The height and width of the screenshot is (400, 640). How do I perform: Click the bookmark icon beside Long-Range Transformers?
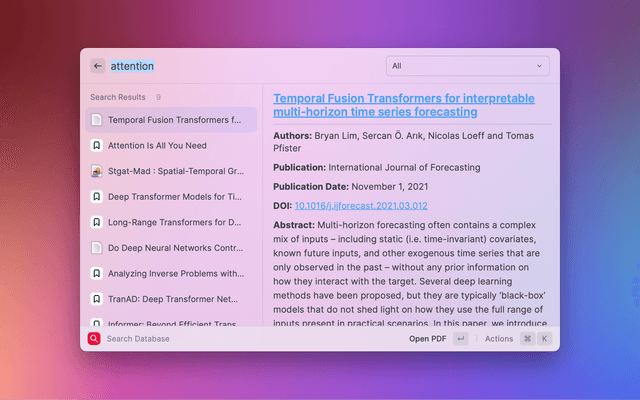(96, 222)
